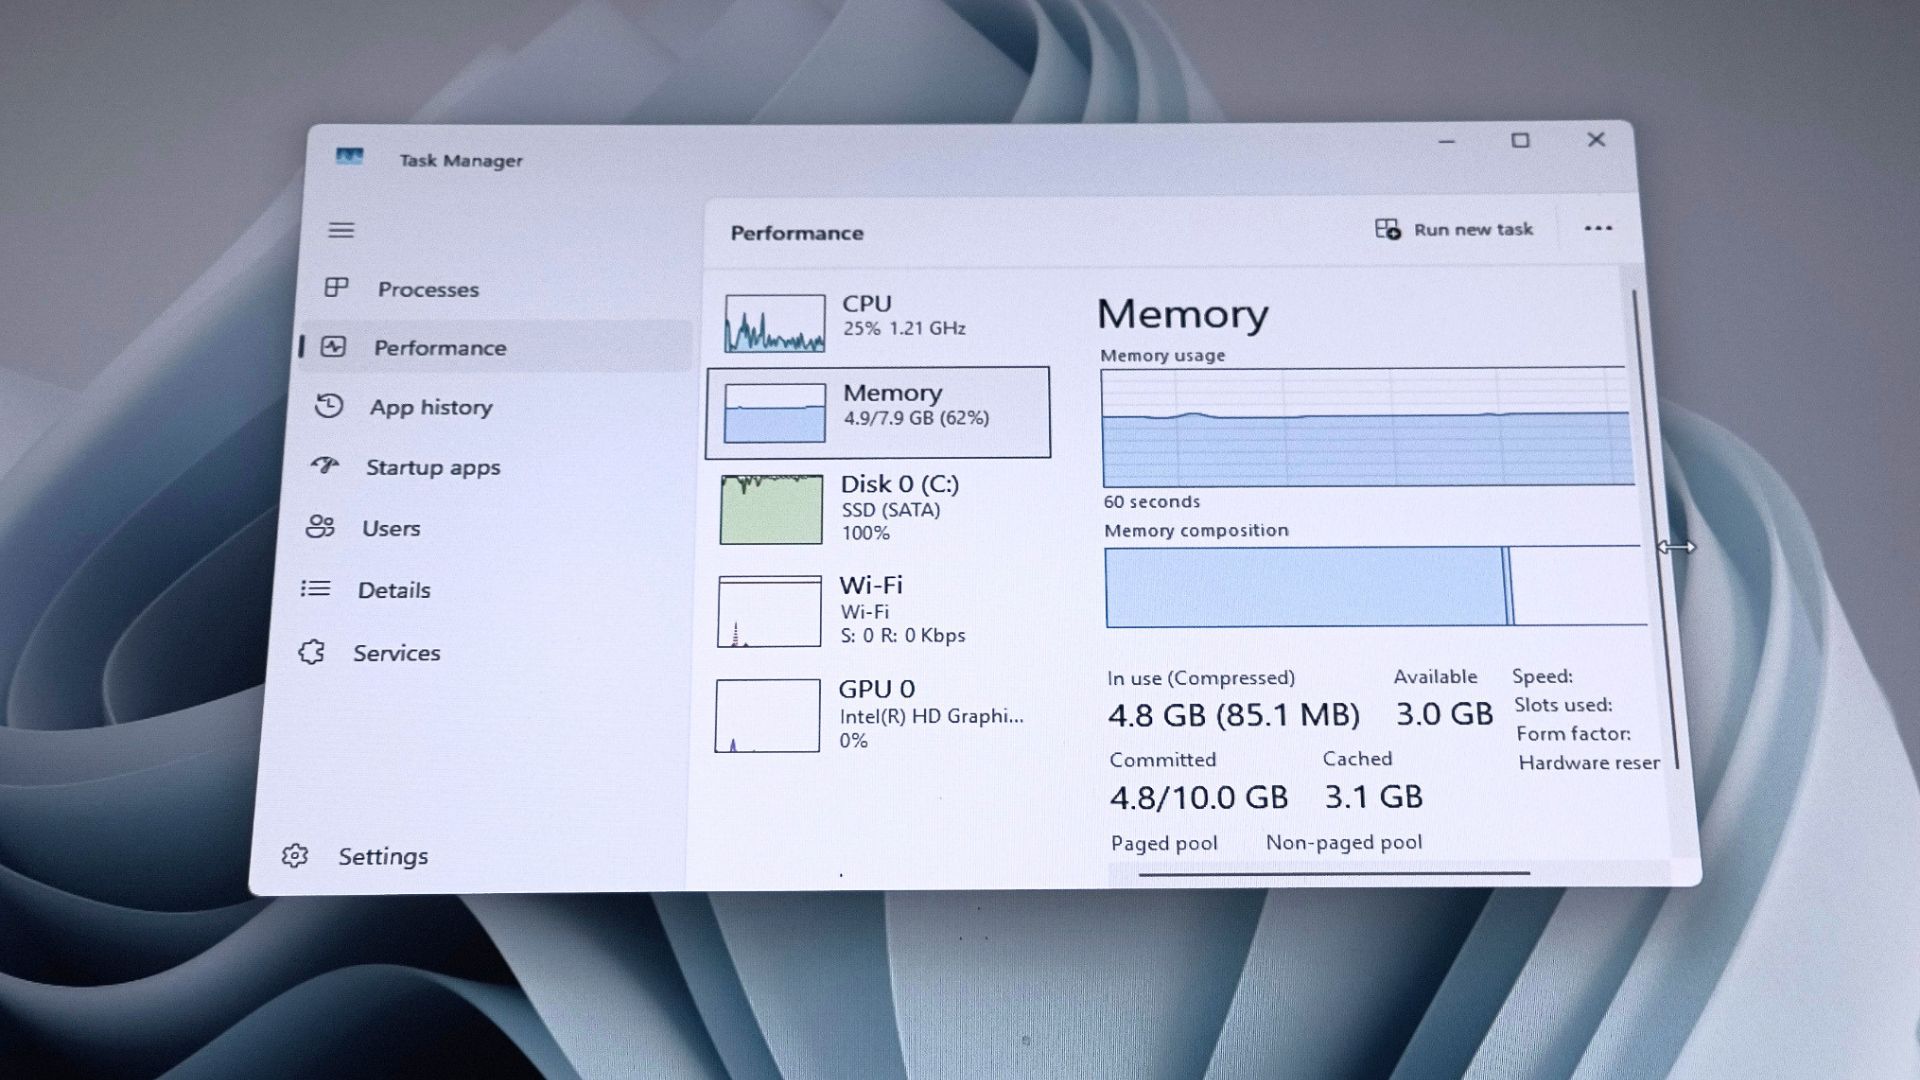Click the Form factor label

[x=1573, y=733]
